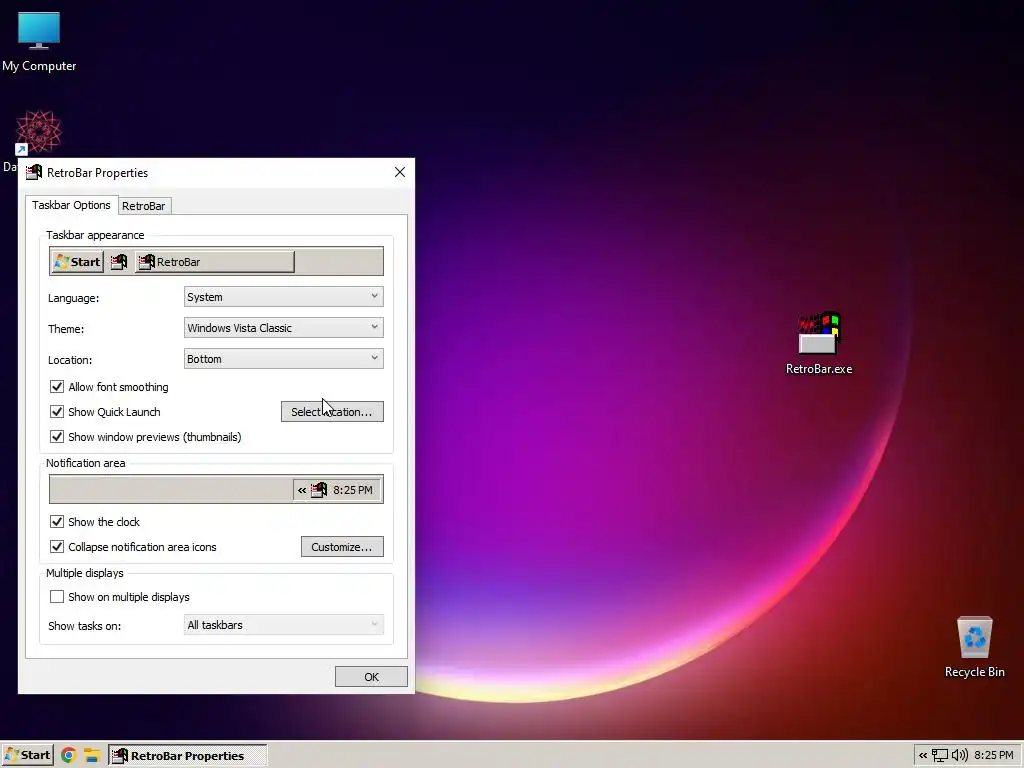Open the Theme dropdown
Image resolution: width=1024 pixels, height=768 pixels.
(x=283, y=328)
